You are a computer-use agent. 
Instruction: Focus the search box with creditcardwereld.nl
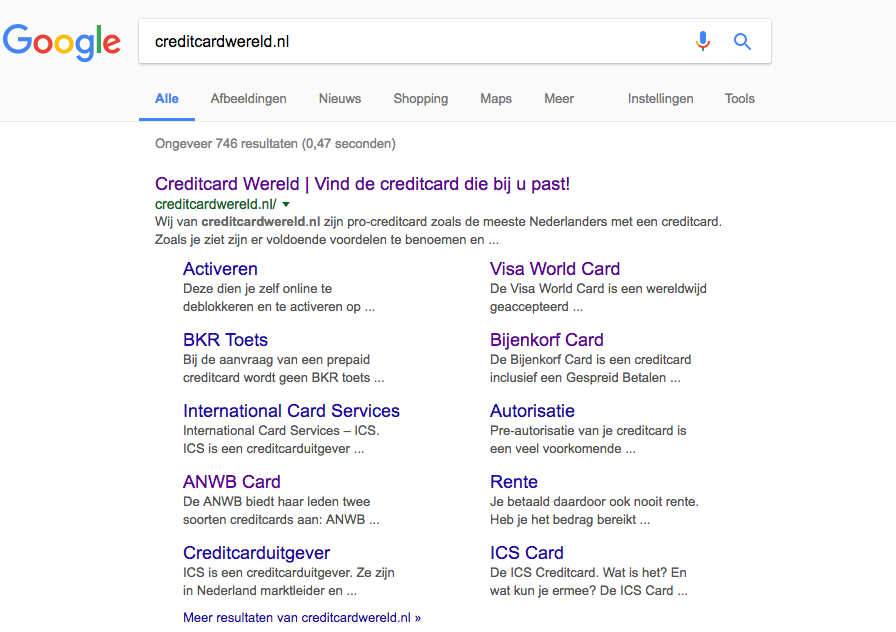454,41
